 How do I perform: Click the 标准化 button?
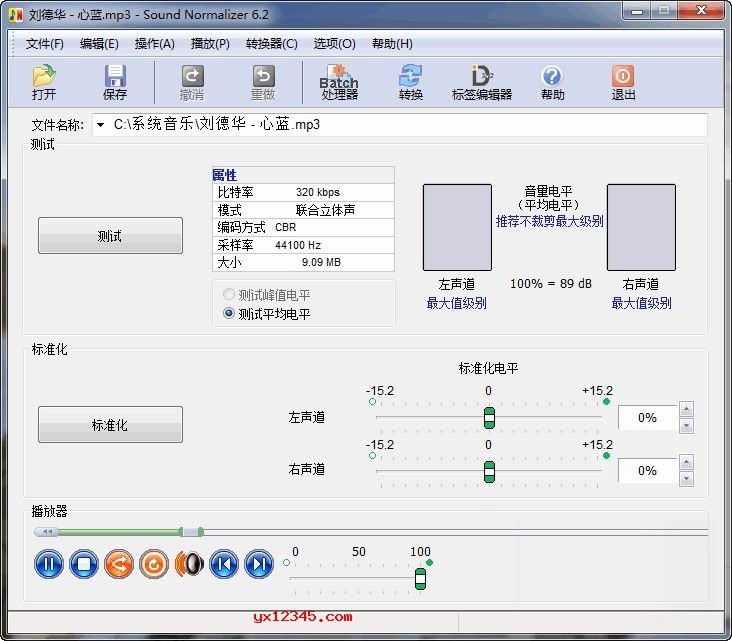pos(110,425)
